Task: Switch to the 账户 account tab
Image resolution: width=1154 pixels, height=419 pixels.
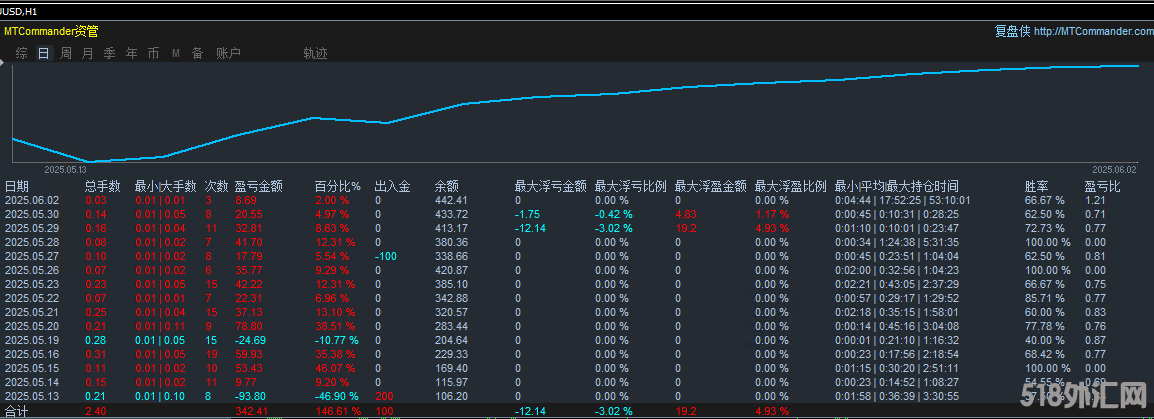Action: click(228, 53)
